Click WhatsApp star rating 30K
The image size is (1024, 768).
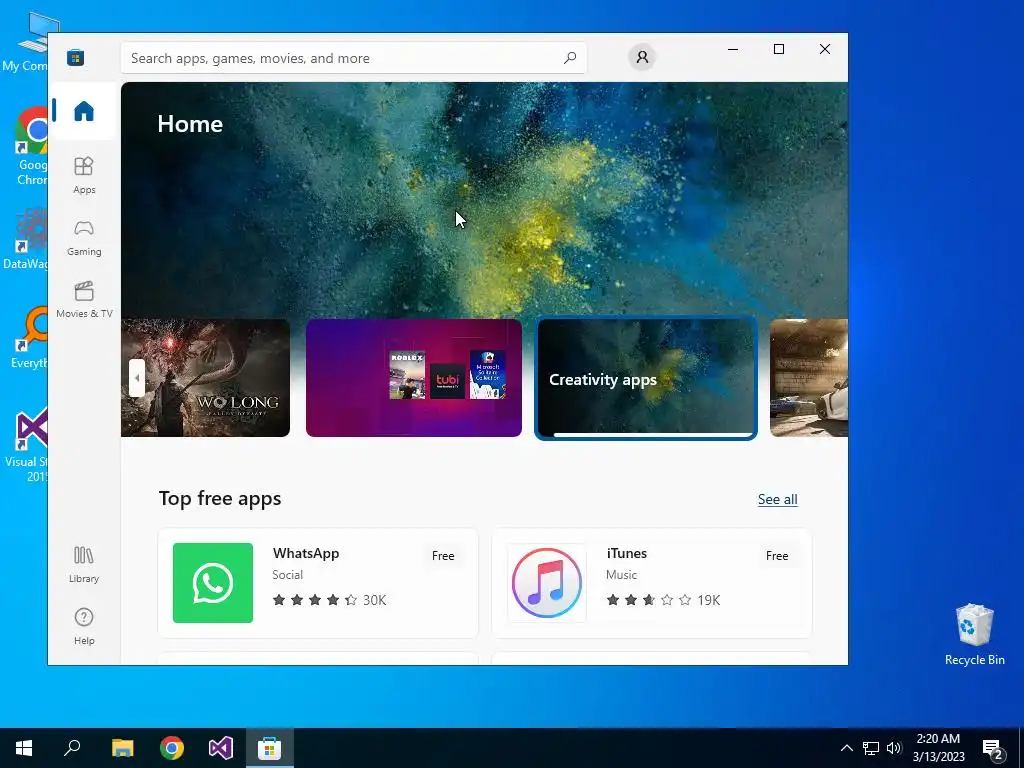tap(329, 600)
